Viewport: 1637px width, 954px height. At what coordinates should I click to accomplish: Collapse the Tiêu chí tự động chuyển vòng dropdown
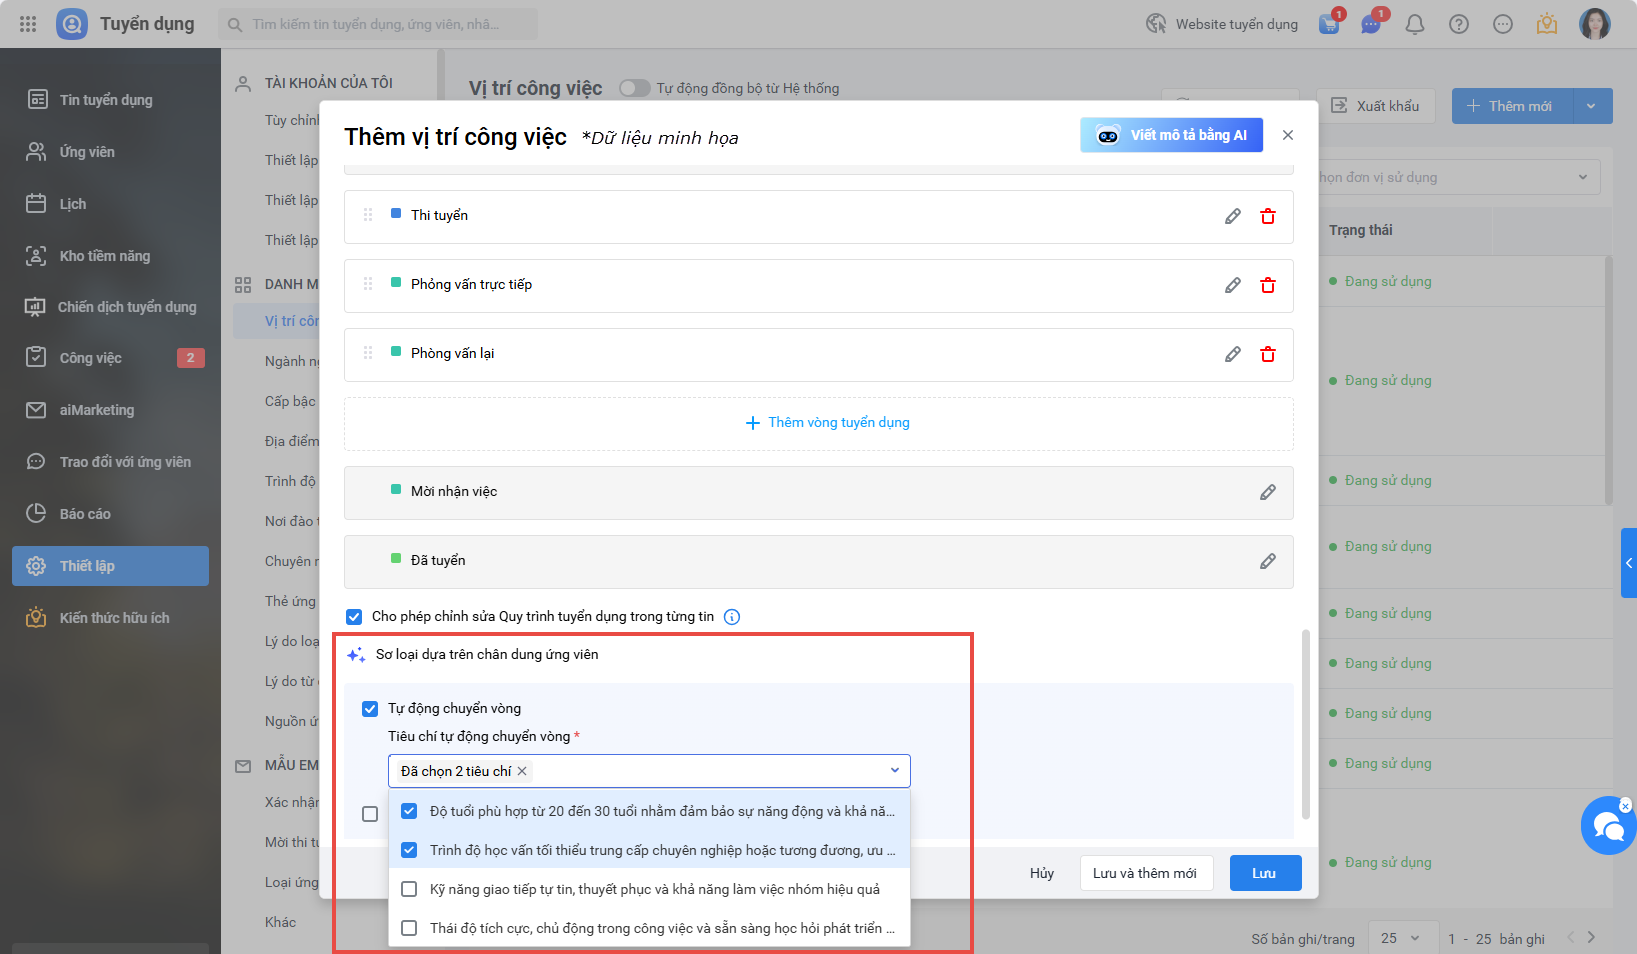pos(894,771)
